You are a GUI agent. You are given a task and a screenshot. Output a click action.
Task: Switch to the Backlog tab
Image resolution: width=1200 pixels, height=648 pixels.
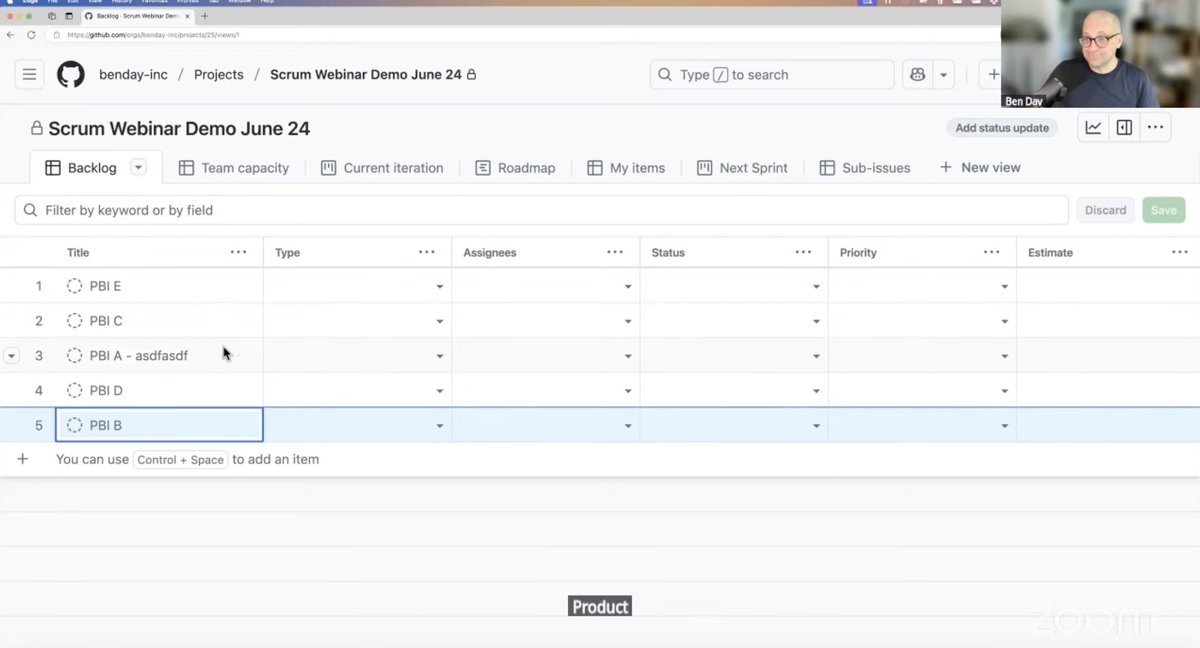pyautogui.click(x=81, y=168)
